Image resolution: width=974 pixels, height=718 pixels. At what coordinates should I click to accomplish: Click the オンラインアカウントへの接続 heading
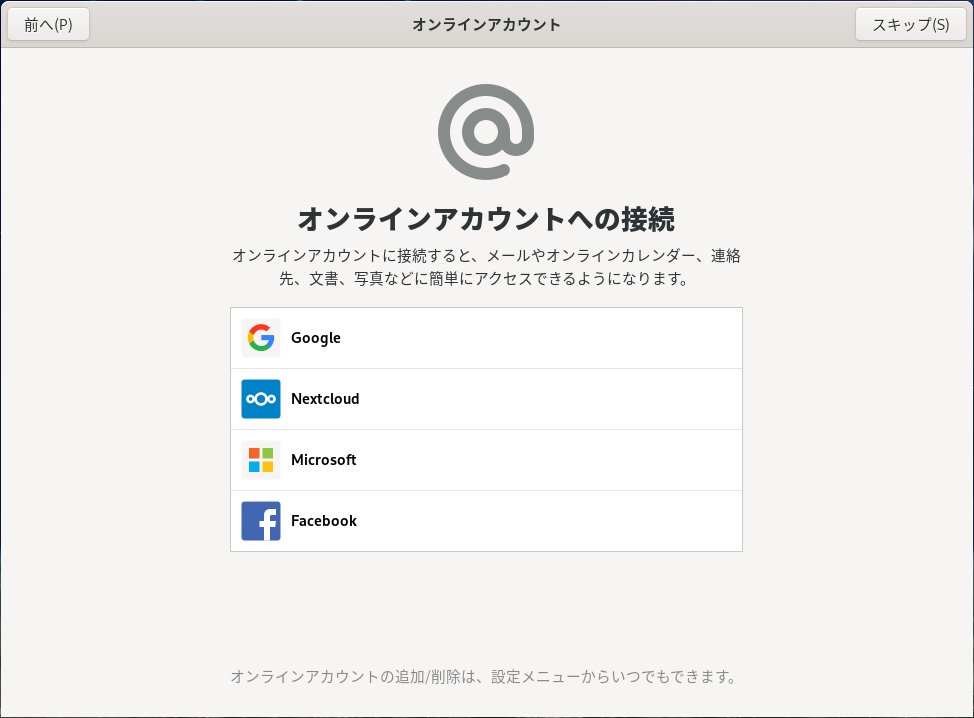point(486,219)
